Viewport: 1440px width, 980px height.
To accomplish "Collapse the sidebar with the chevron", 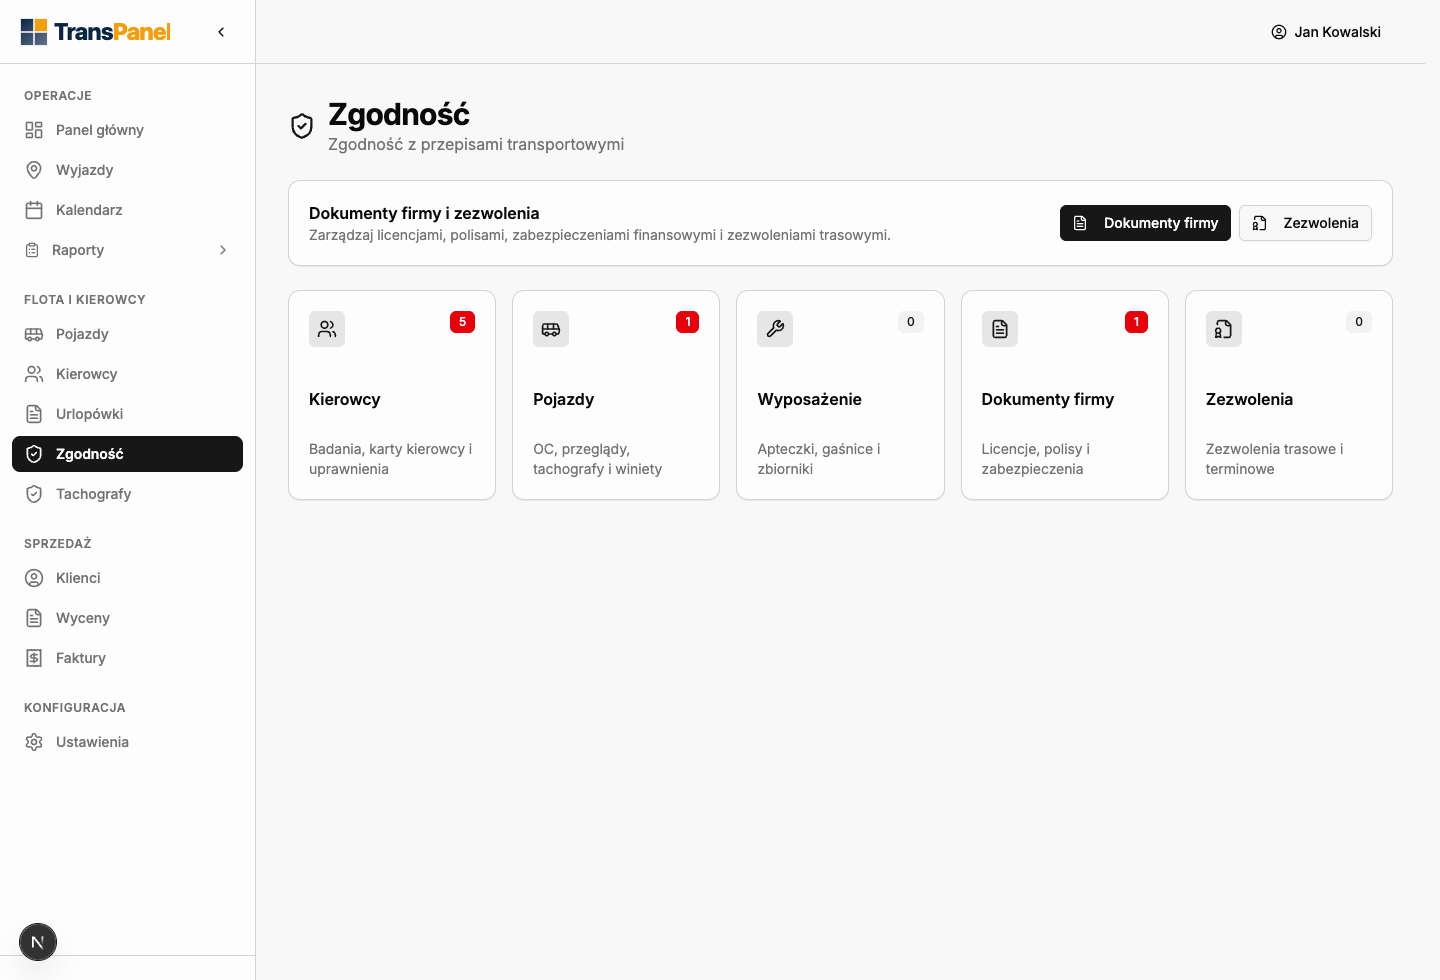I will click(x=221, y=32).
